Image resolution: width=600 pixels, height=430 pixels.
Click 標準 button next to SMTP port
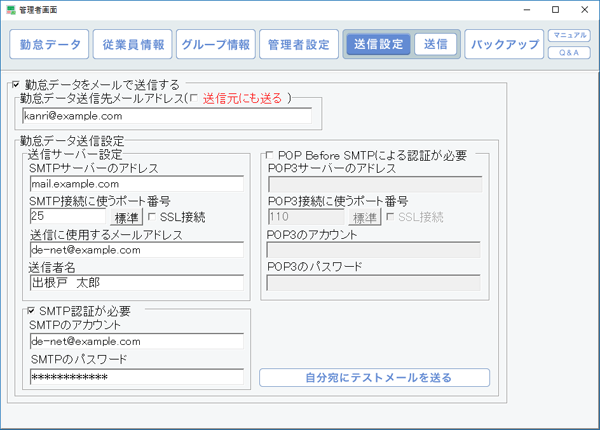(x=125, y=216)
